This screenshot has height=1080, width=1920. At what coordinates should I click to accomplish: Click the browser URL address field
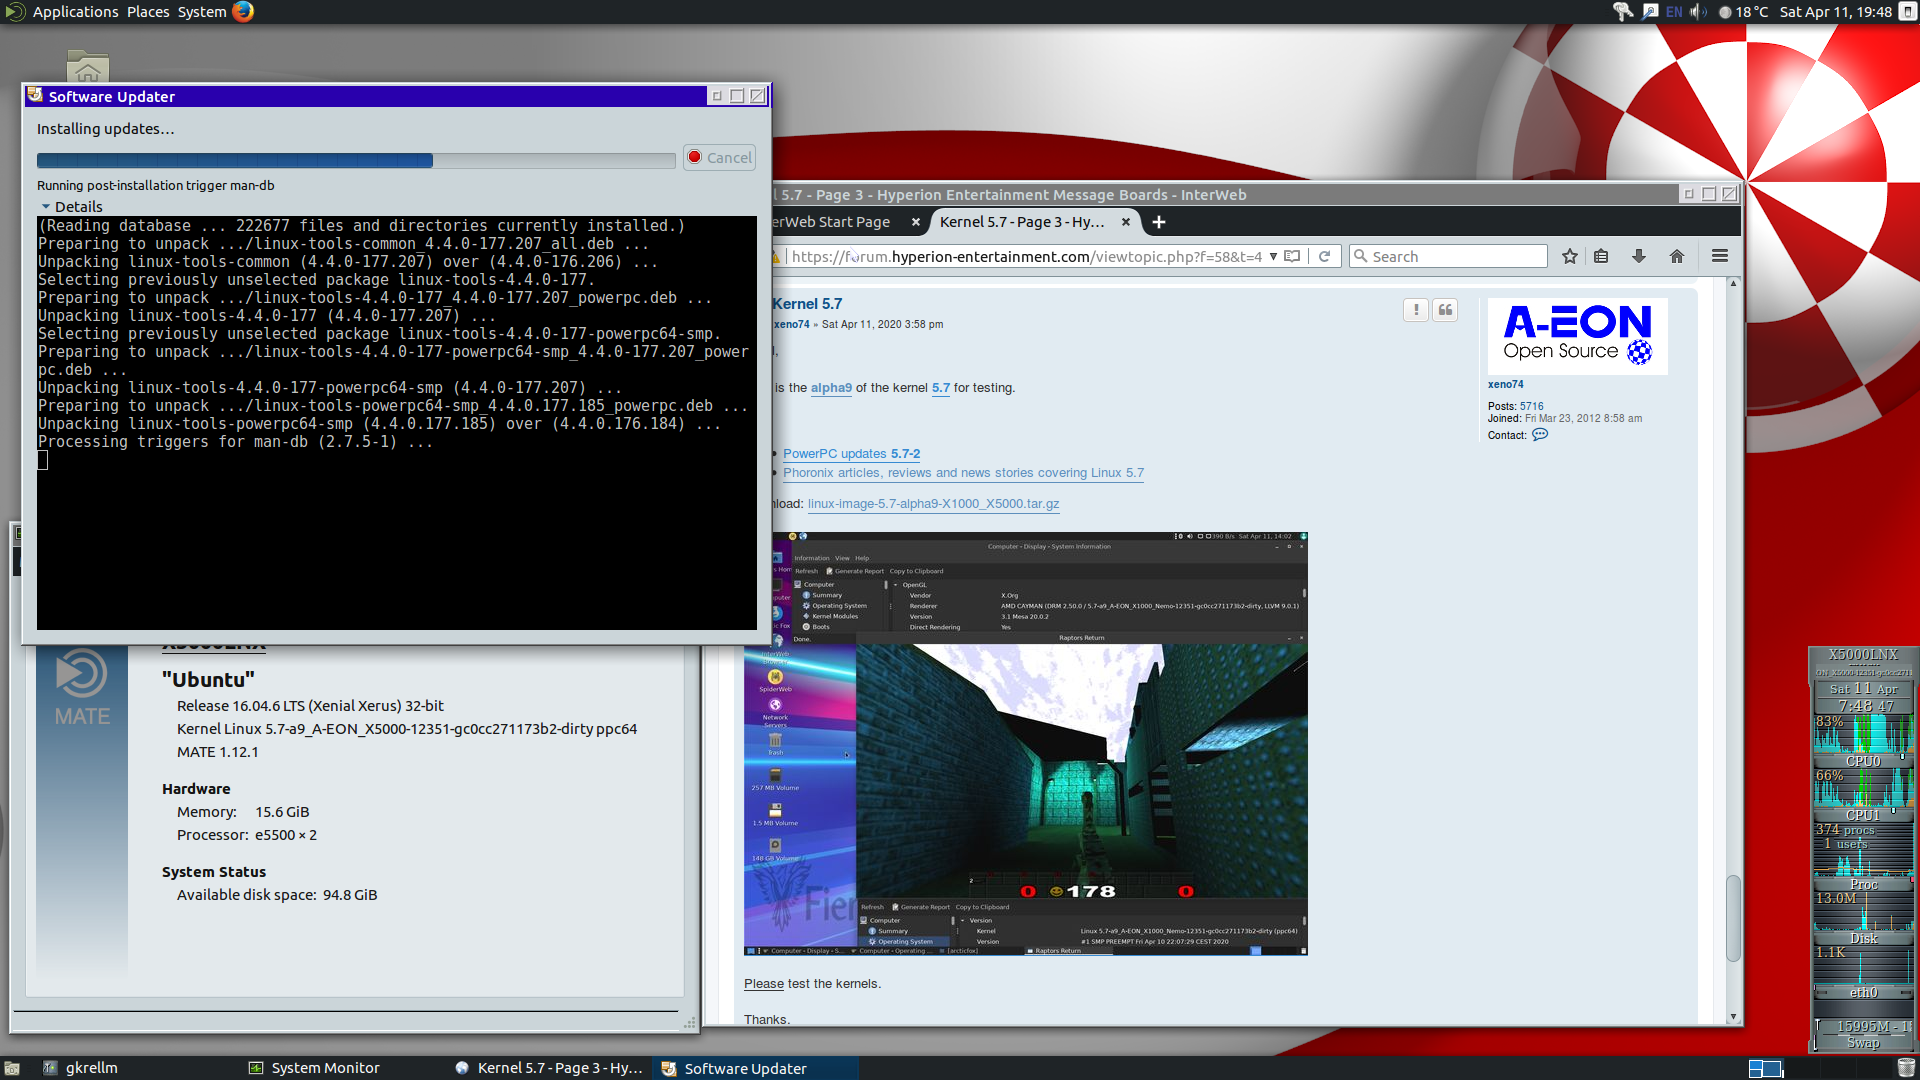1025,257
